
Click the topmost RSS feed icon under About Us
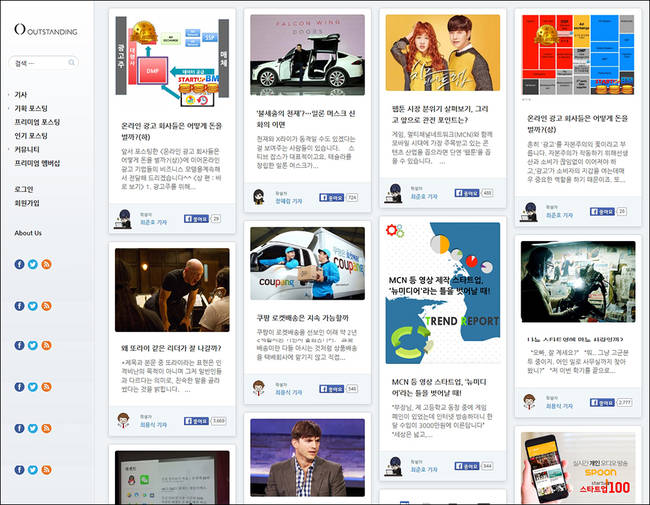[45, 264]
